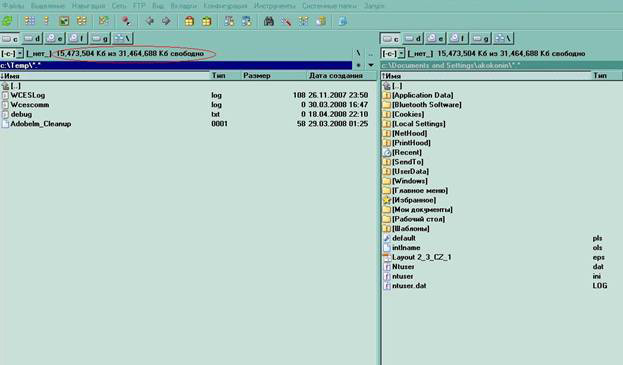The image size is (623, 365).
Task: Show directory tree toolbar icon
Action: pyautogui.click(x=81, y=21)
